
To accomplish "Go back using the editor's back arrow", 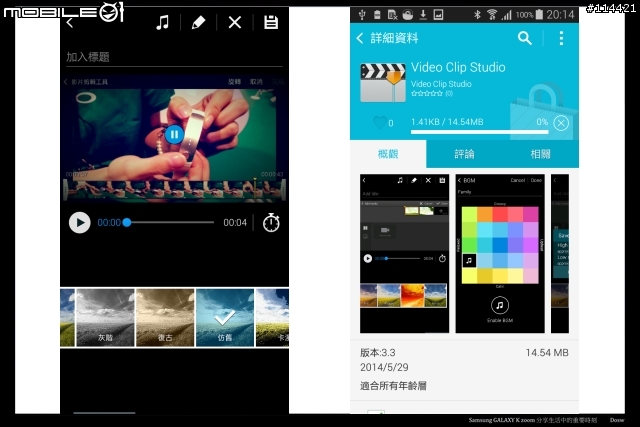I will [70, 23].
